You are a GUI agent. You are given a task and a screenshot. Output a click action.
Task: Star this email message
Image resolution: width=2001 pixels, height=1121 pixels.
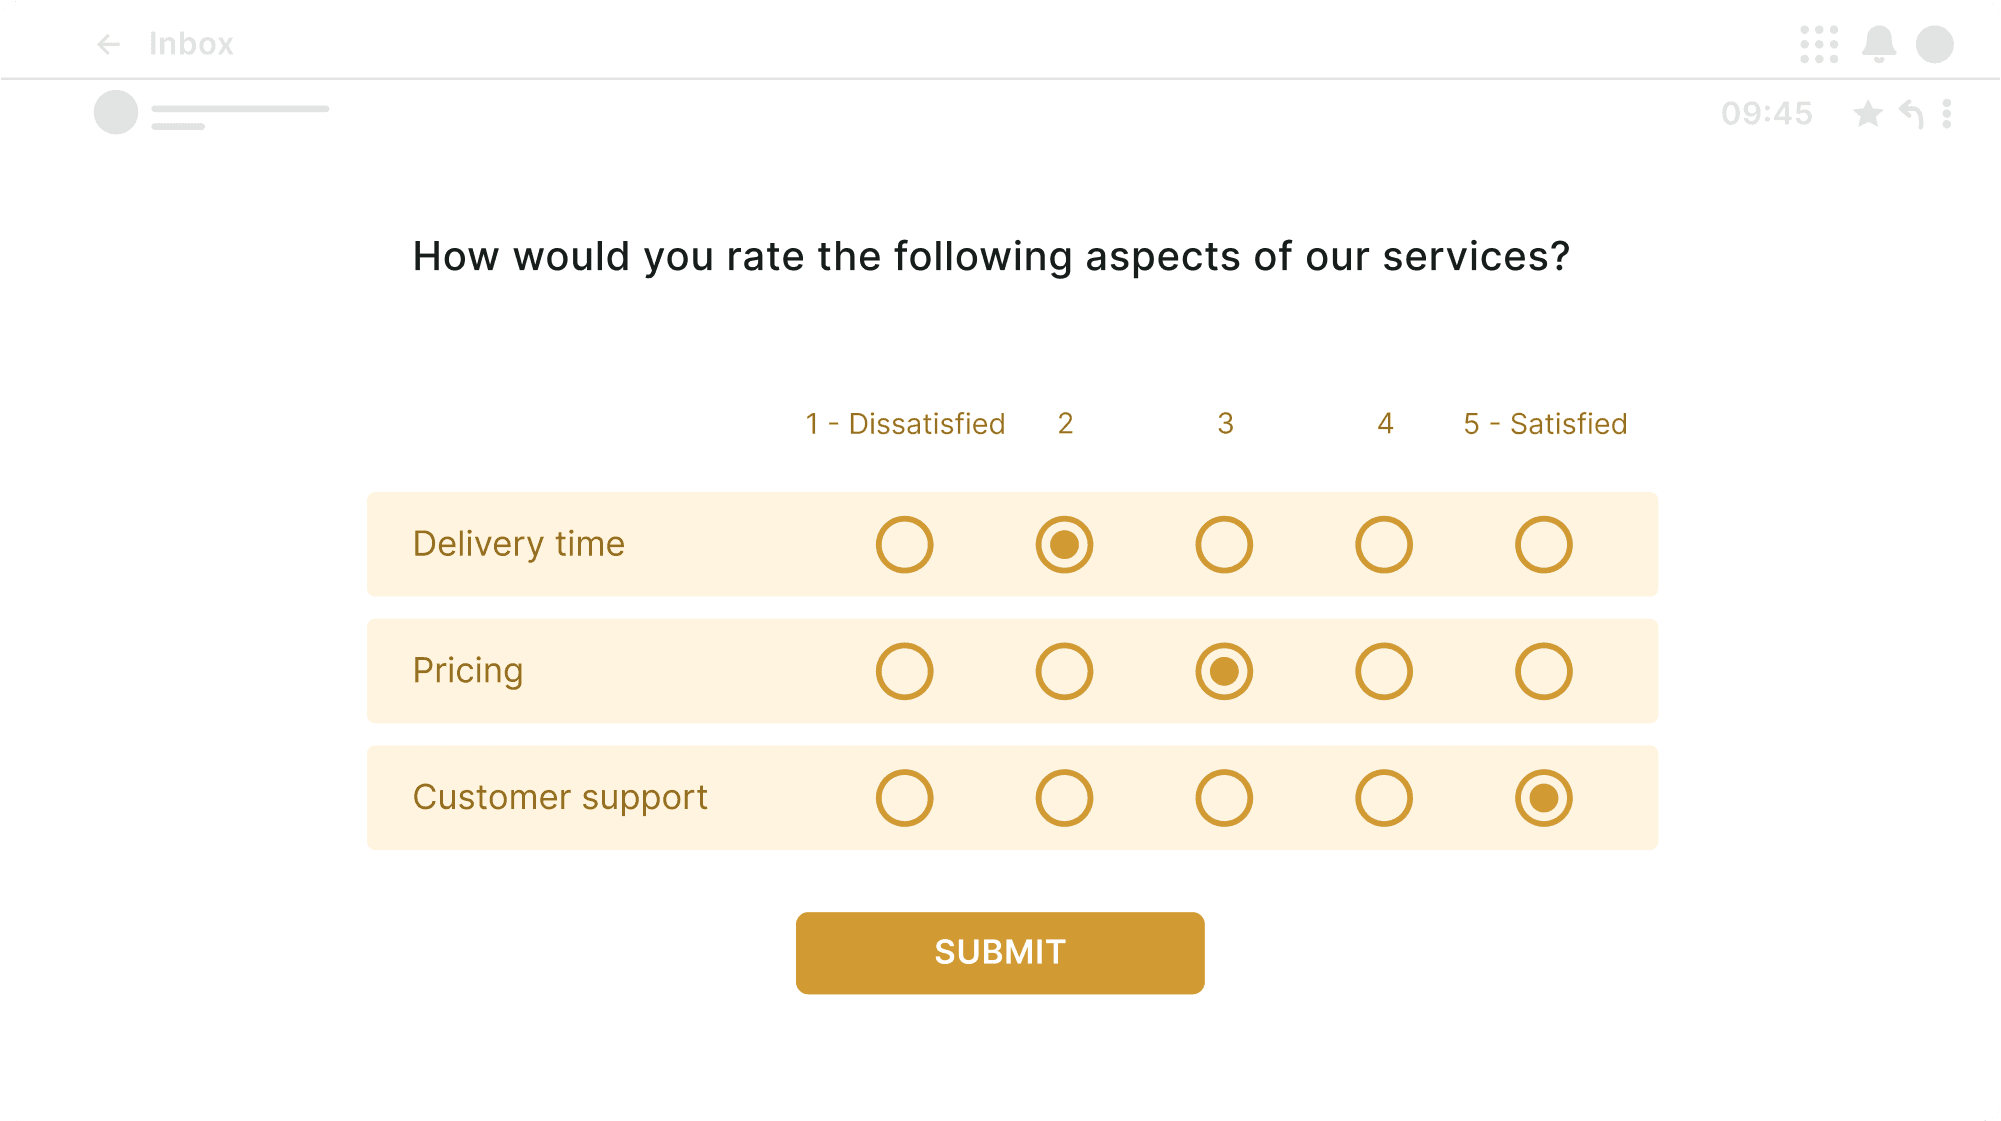coord(1867,114)
